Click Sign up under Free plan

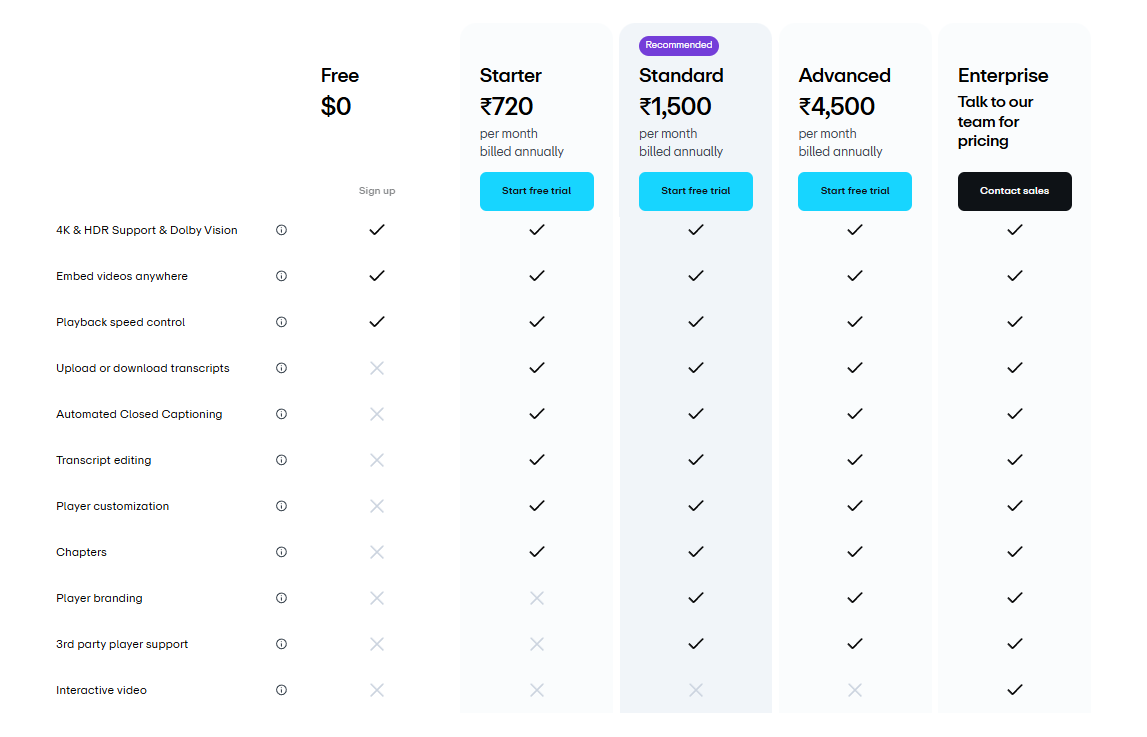377,192
